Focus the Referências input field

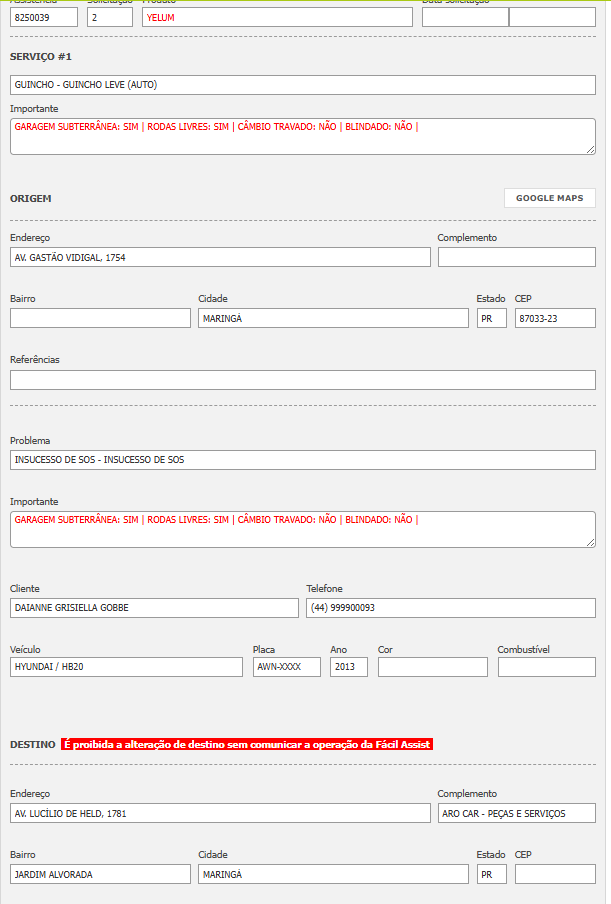point(302,380)
